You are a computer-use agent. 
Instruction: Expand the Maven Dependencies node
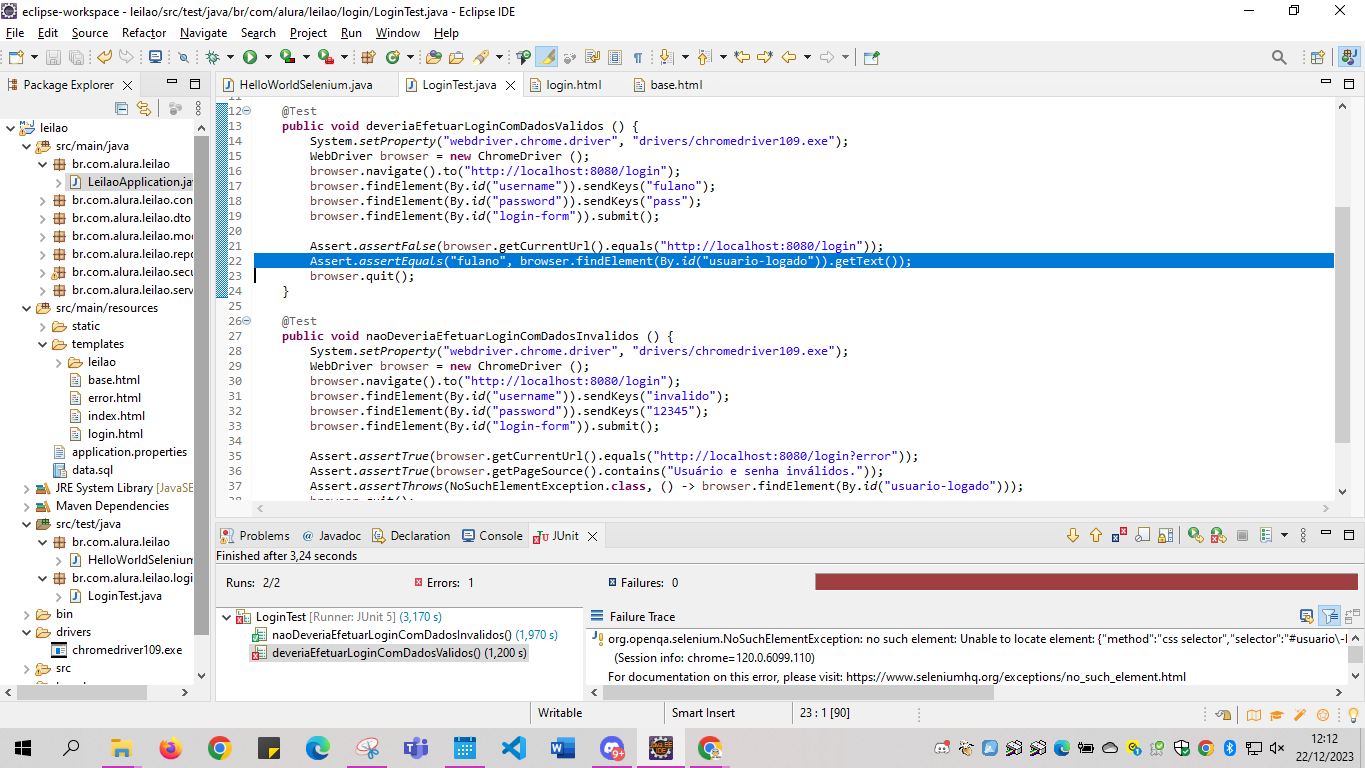point(27,506)
